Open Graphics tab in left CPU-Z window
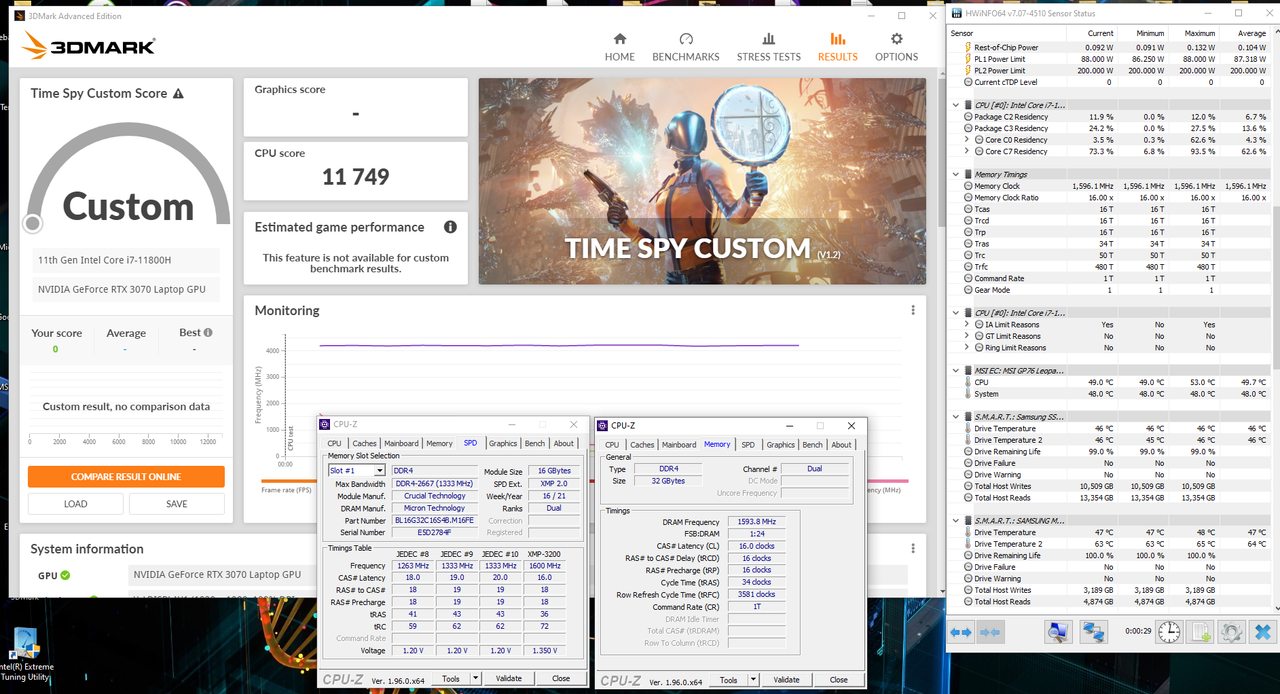This screenshot has width=1280, height=694. pyautogui.click(x=503, y=443)
